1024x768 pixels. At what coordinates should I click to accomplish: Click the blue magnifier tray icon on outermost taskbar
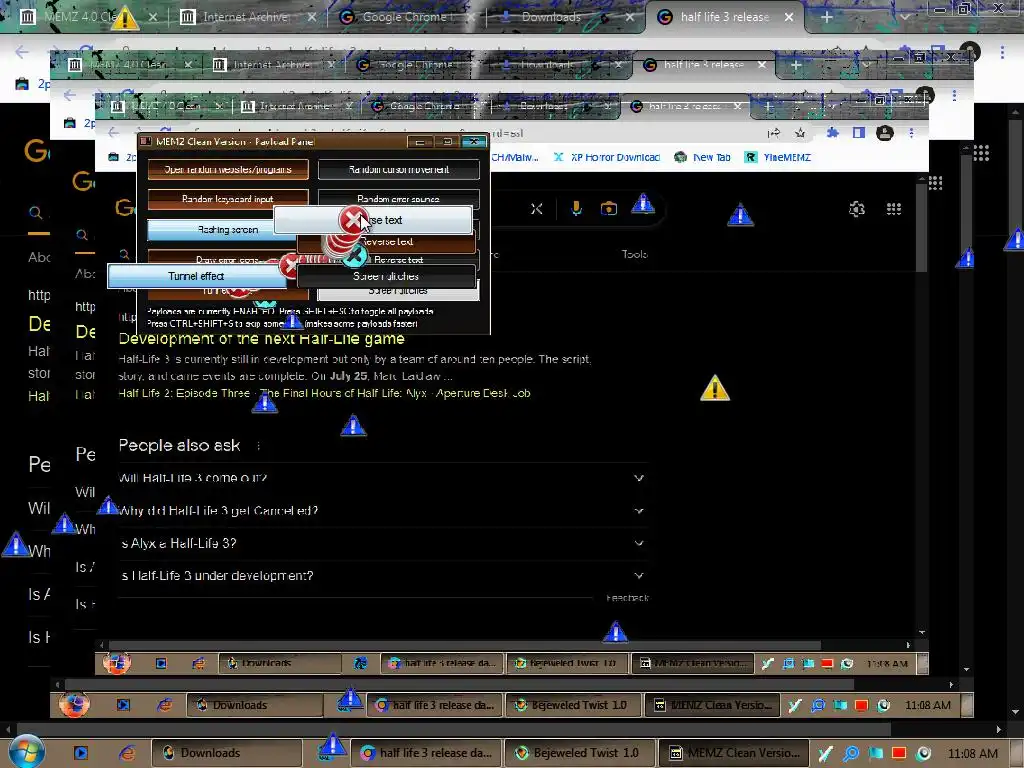click(x=851, y=753)
